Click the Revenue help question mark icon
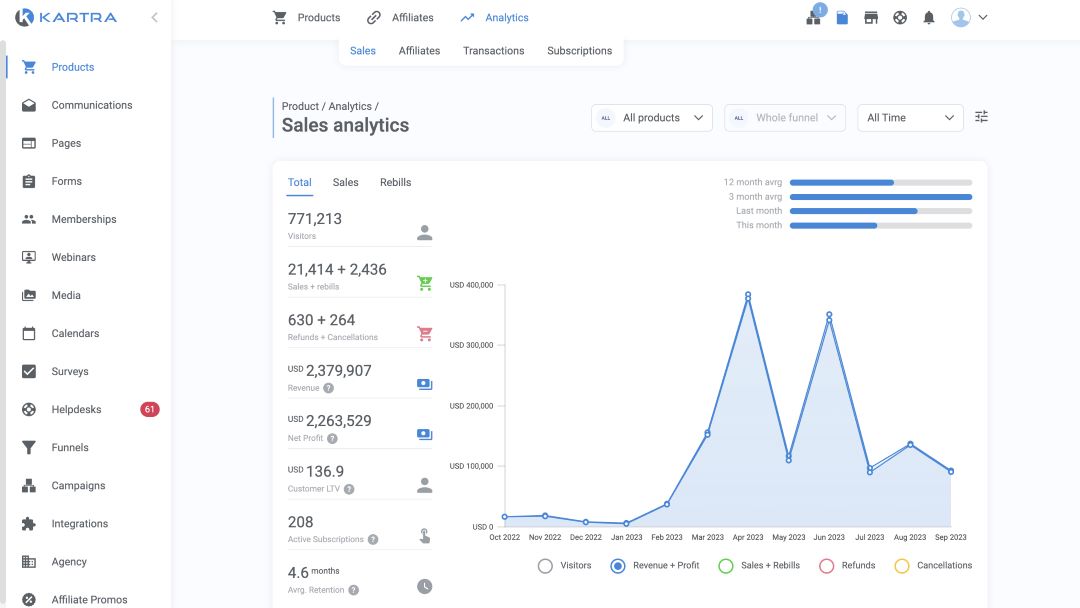 pyautogui.click(x=328, y=388)
